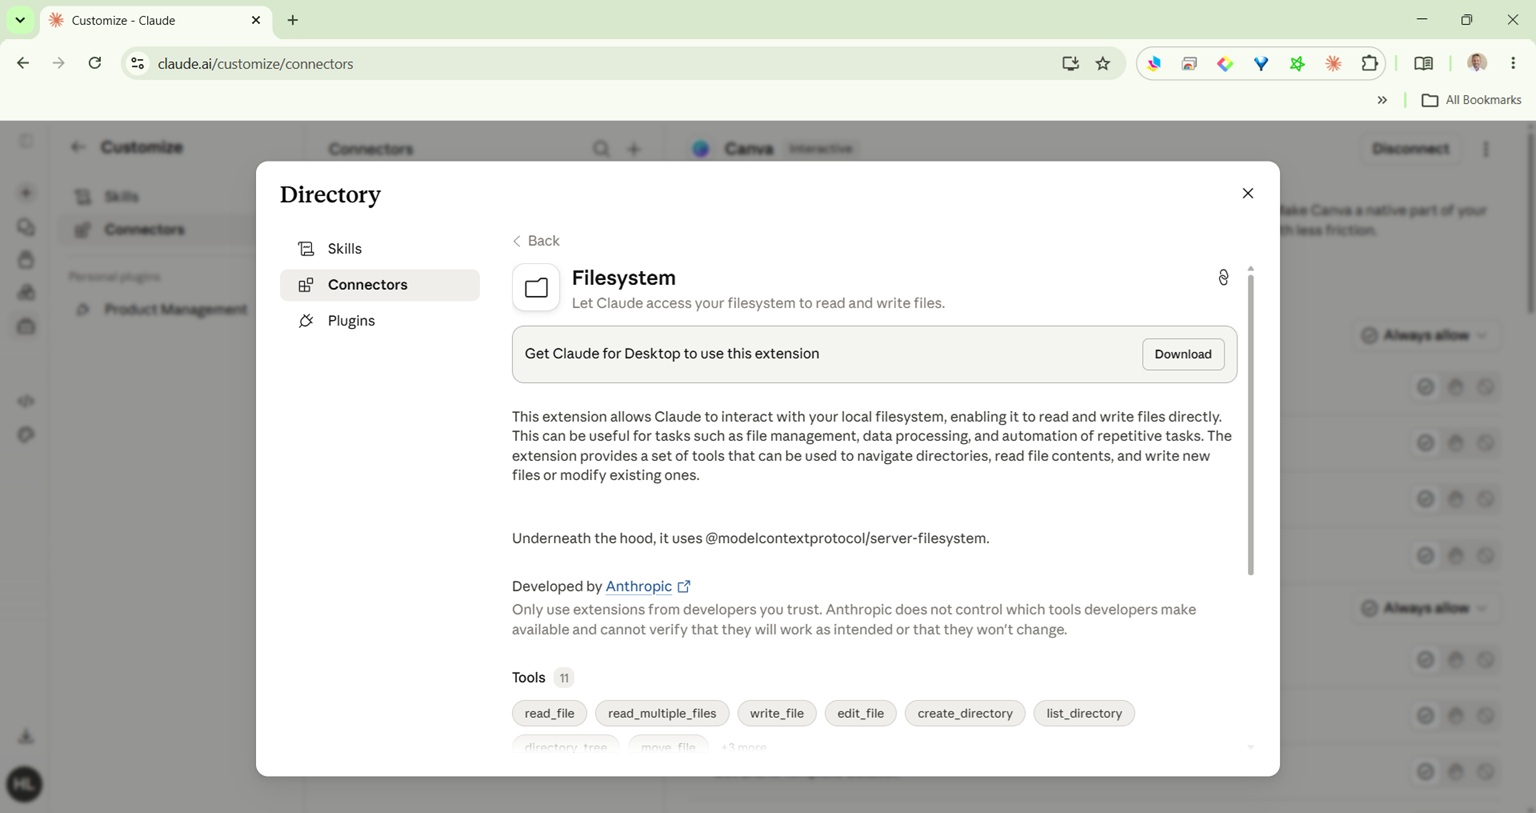Image resolution: width=1536 pixels, height=813 pixels.
Task: Select block icon in first row under lower Always allow
Action: click(x=1486, y=660)
